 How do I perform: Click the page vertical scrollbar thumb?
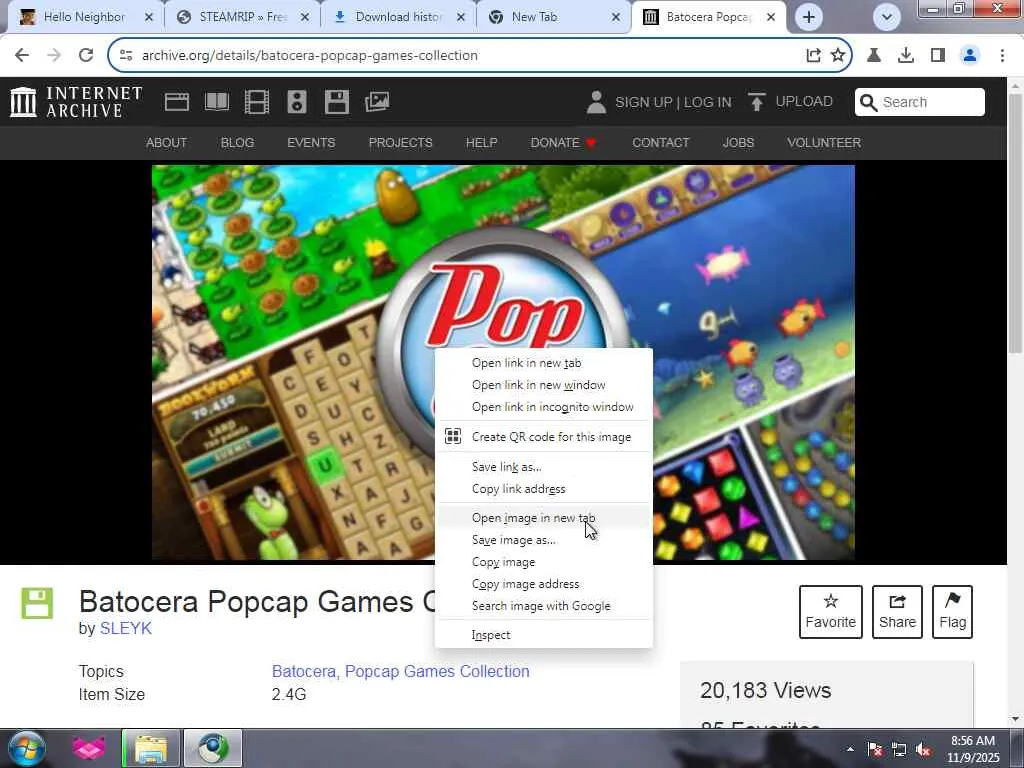click(1016, 223)
